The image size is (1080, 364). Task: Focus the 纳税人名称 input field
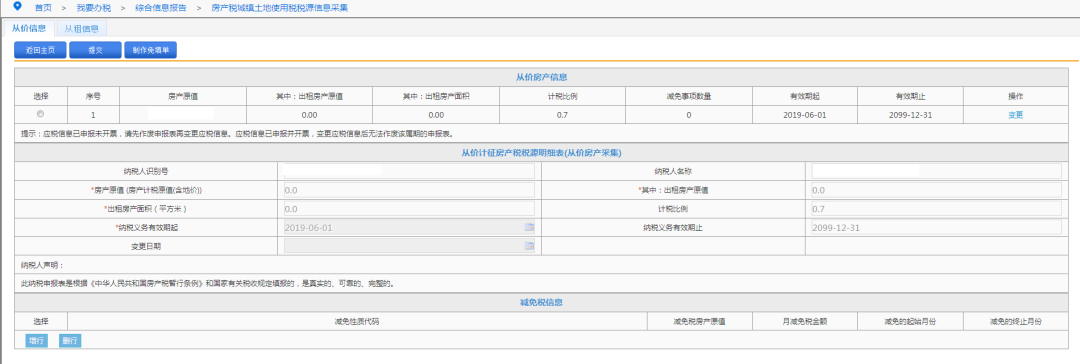tap(937, 171)
